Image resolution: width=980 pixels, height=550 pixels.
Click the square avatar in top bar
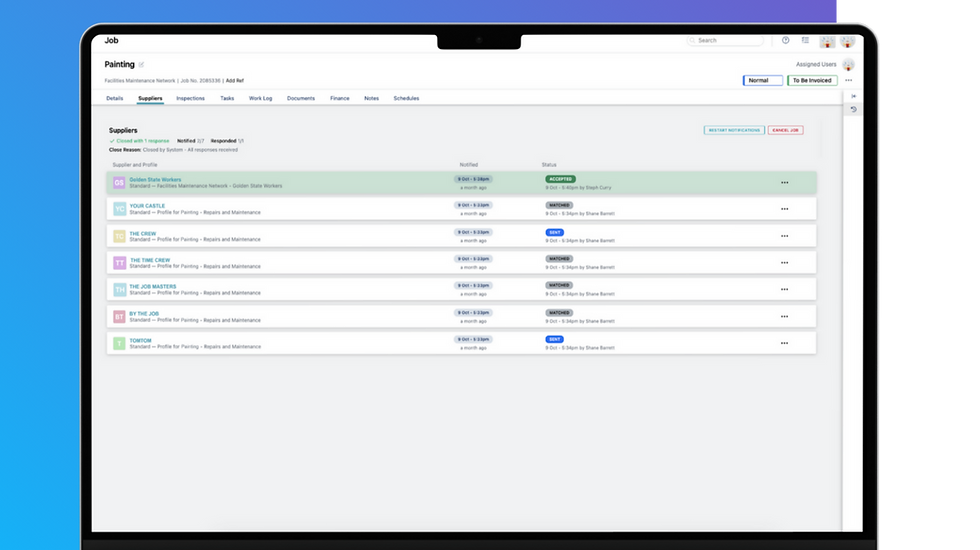[828, 42]
